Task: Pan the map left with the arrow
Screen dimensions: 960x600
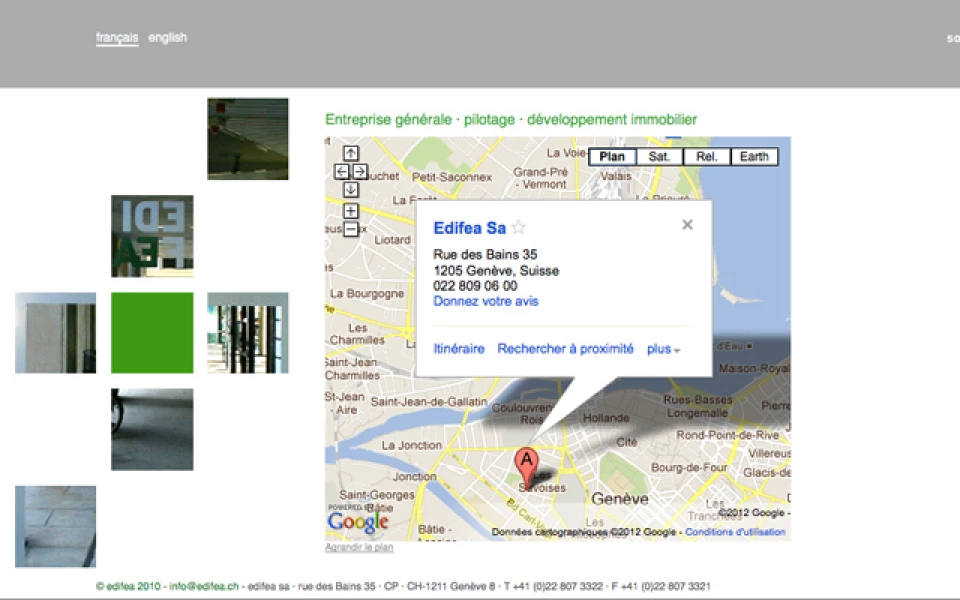Action: coord(342,171)
